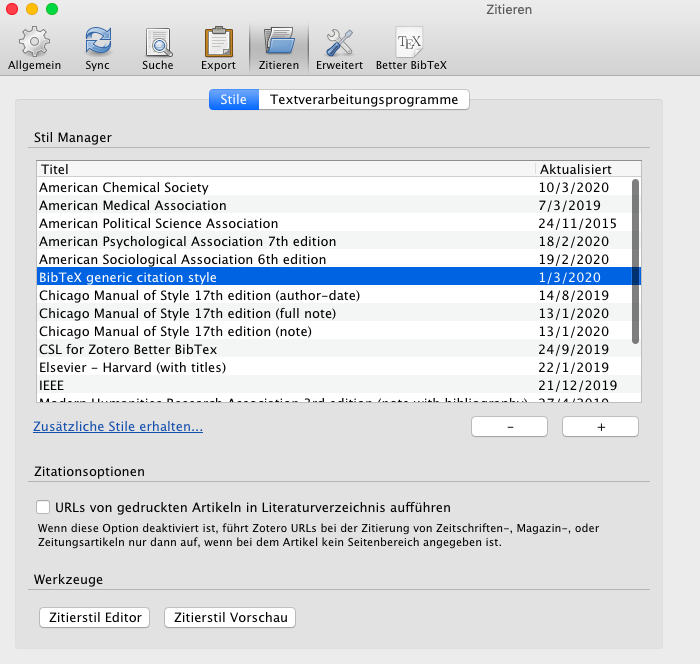The image size is (700, 664).
Task: Click the date 10/3/2020 cell
Action: (x=574, y=187)
